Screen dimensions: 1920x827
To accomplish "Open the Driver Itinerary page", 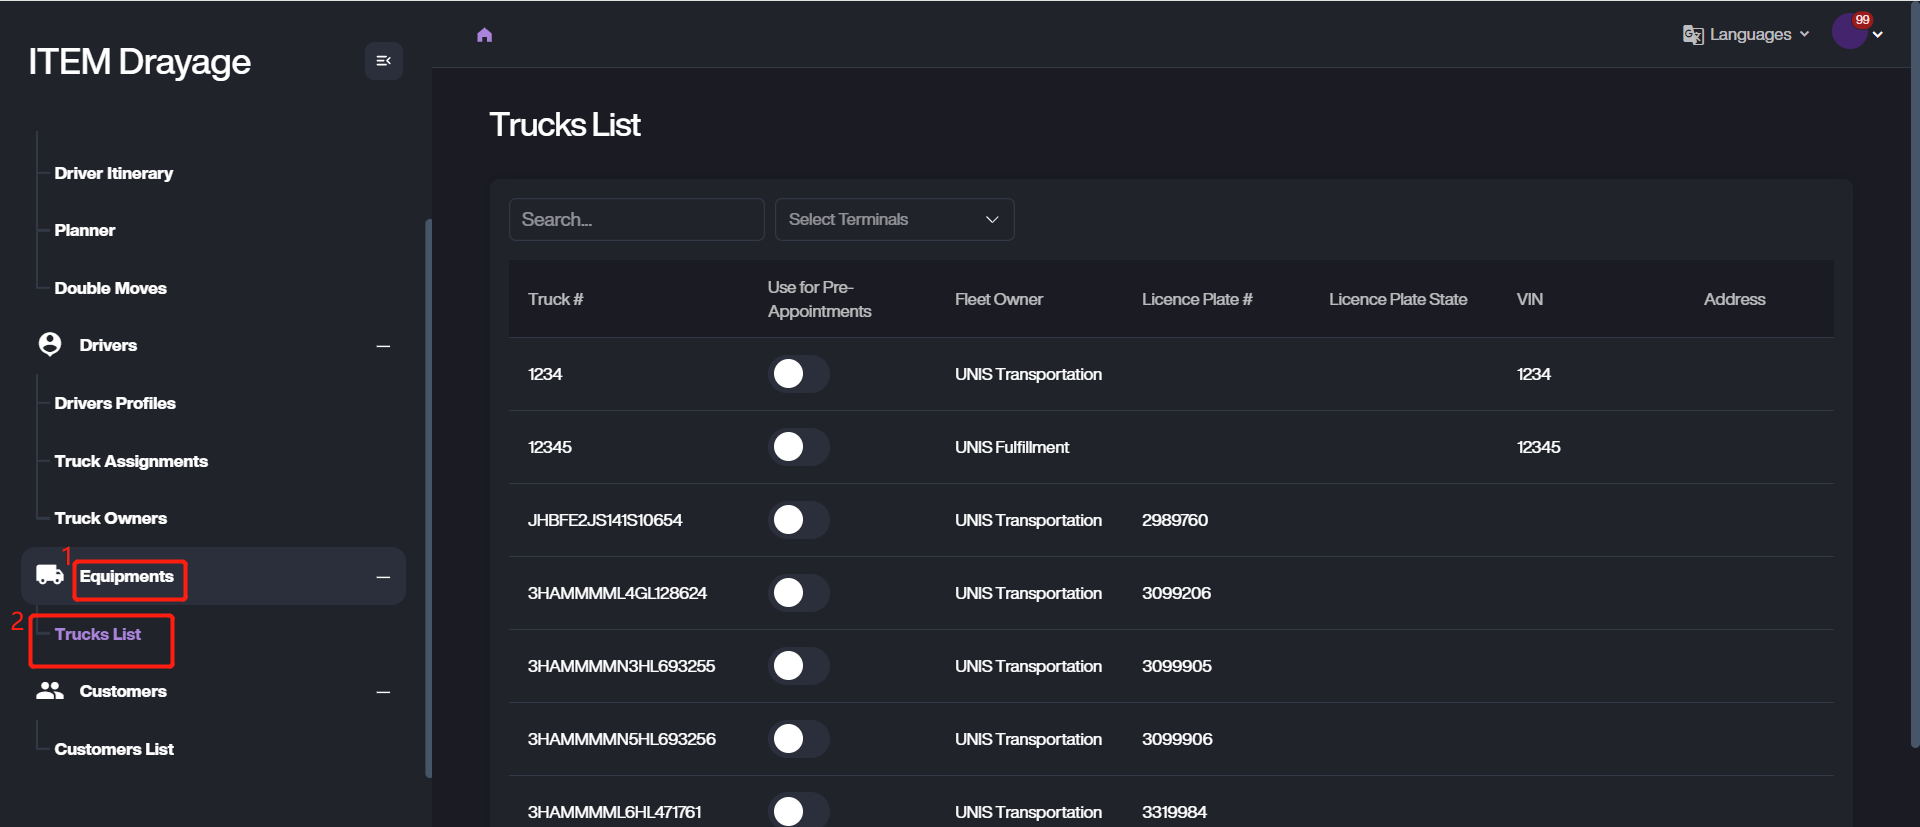I will click(113, 173).
